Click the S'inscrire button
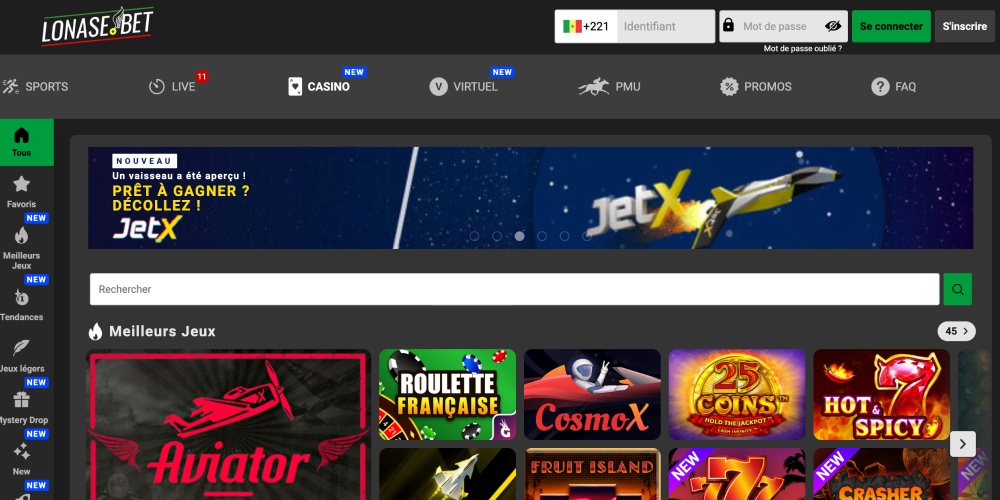 pyautogui.click(x=964, y=26)
